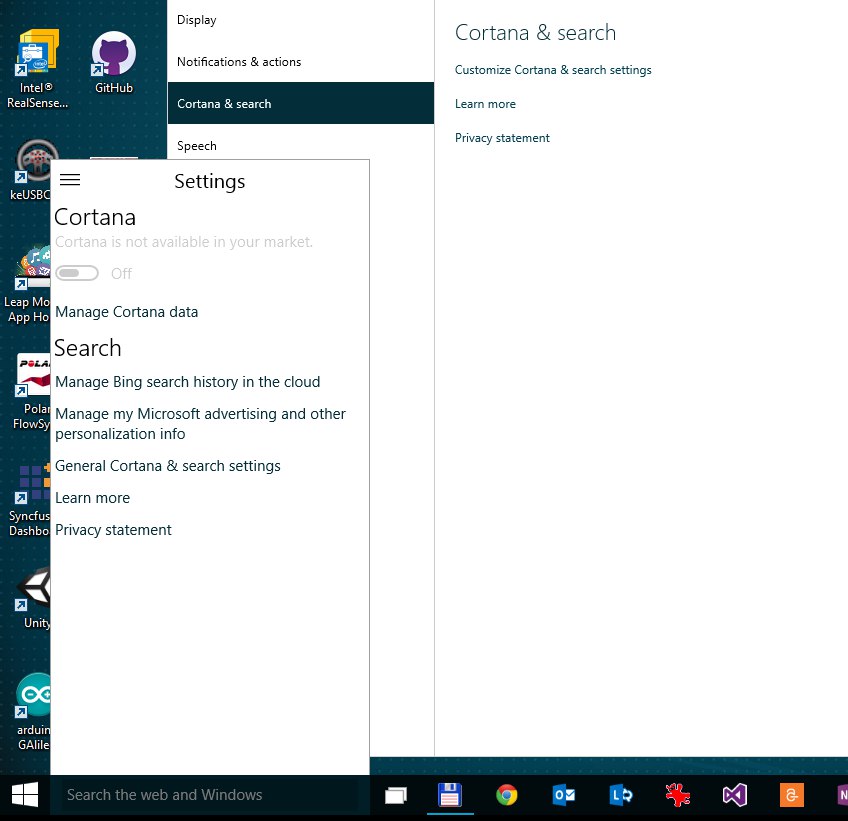Expand the hamburger menu beside Settings
This screenshot has height=821, width=848.
click(x=70, y=180)
